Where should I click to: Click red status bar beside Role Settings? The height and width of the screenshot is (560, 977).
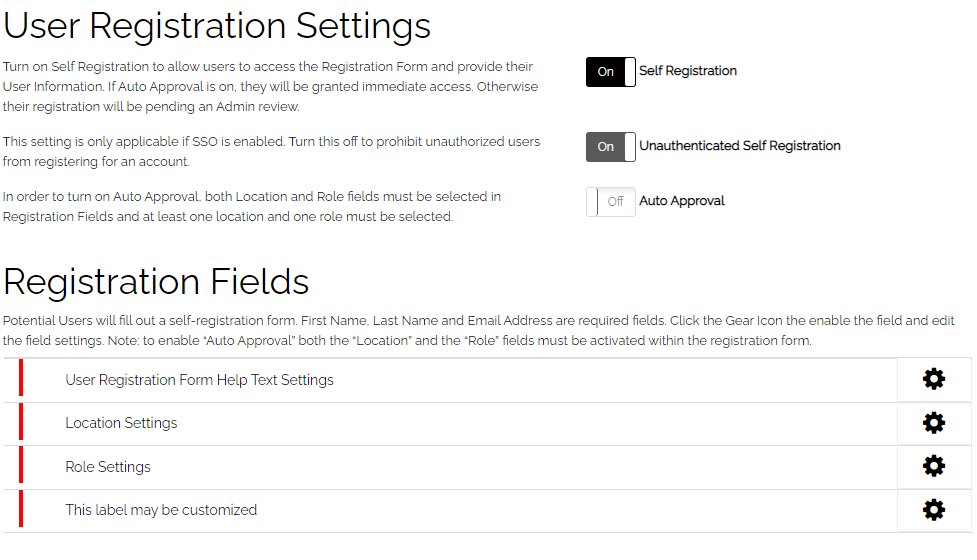pyautogui.click(x=21, y=464)
